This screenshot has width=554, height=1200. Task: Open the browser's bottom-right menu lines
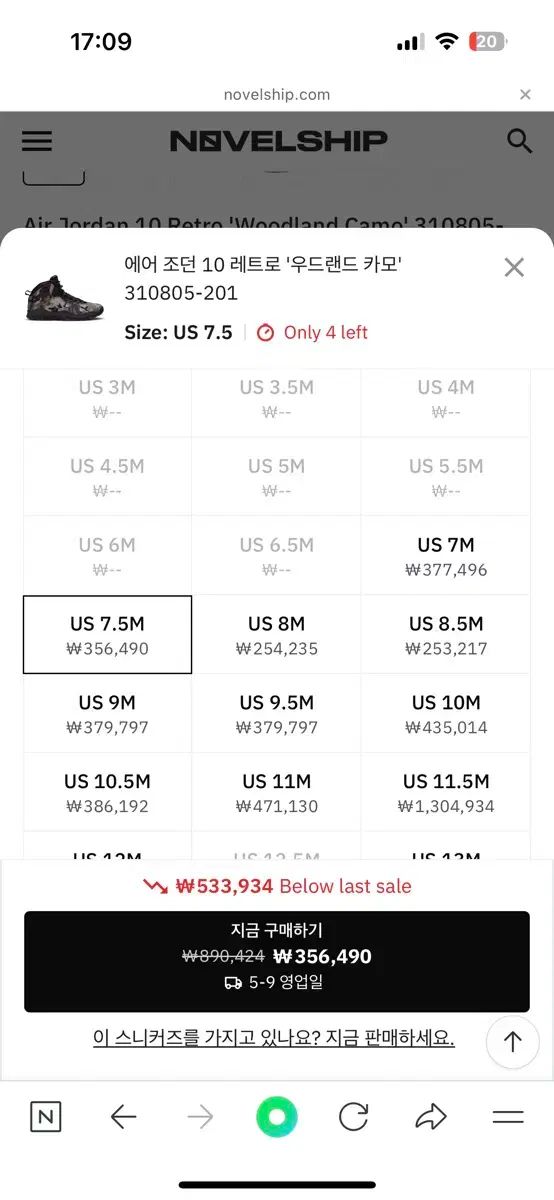[x=508, y=1117]
